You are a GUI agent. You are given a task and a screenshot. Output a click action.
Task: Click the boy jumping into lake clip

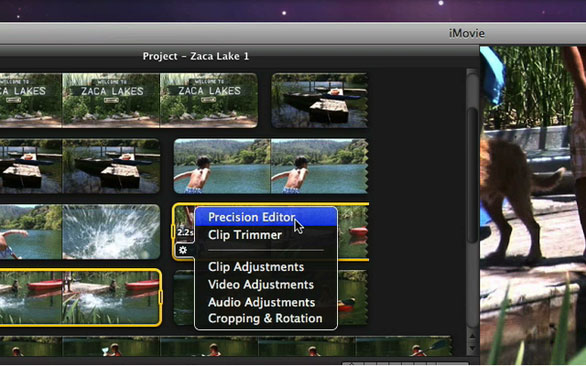click(x=271, y=166)
